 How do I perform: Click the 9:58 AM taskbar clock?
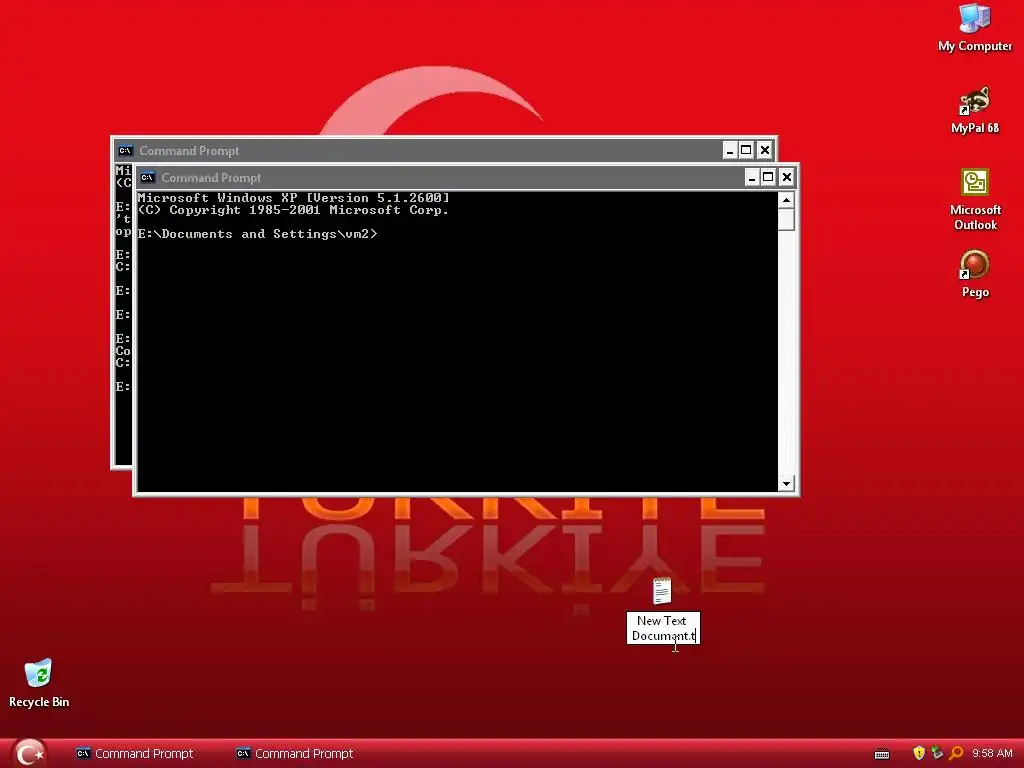[x=992, y=753]
